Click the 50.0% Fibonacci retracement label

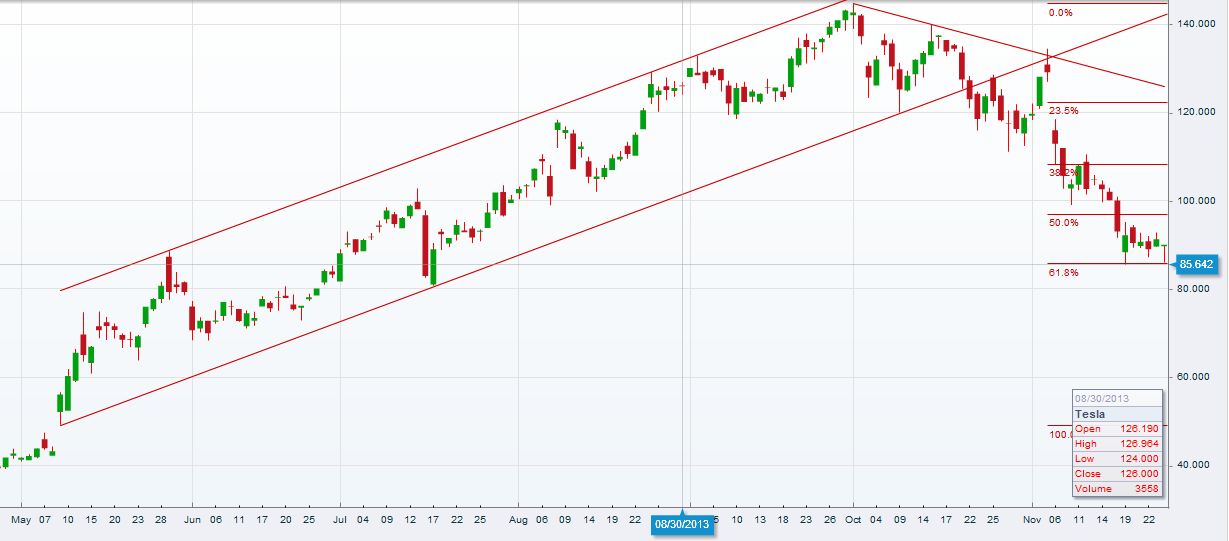tap(1063, 223)
